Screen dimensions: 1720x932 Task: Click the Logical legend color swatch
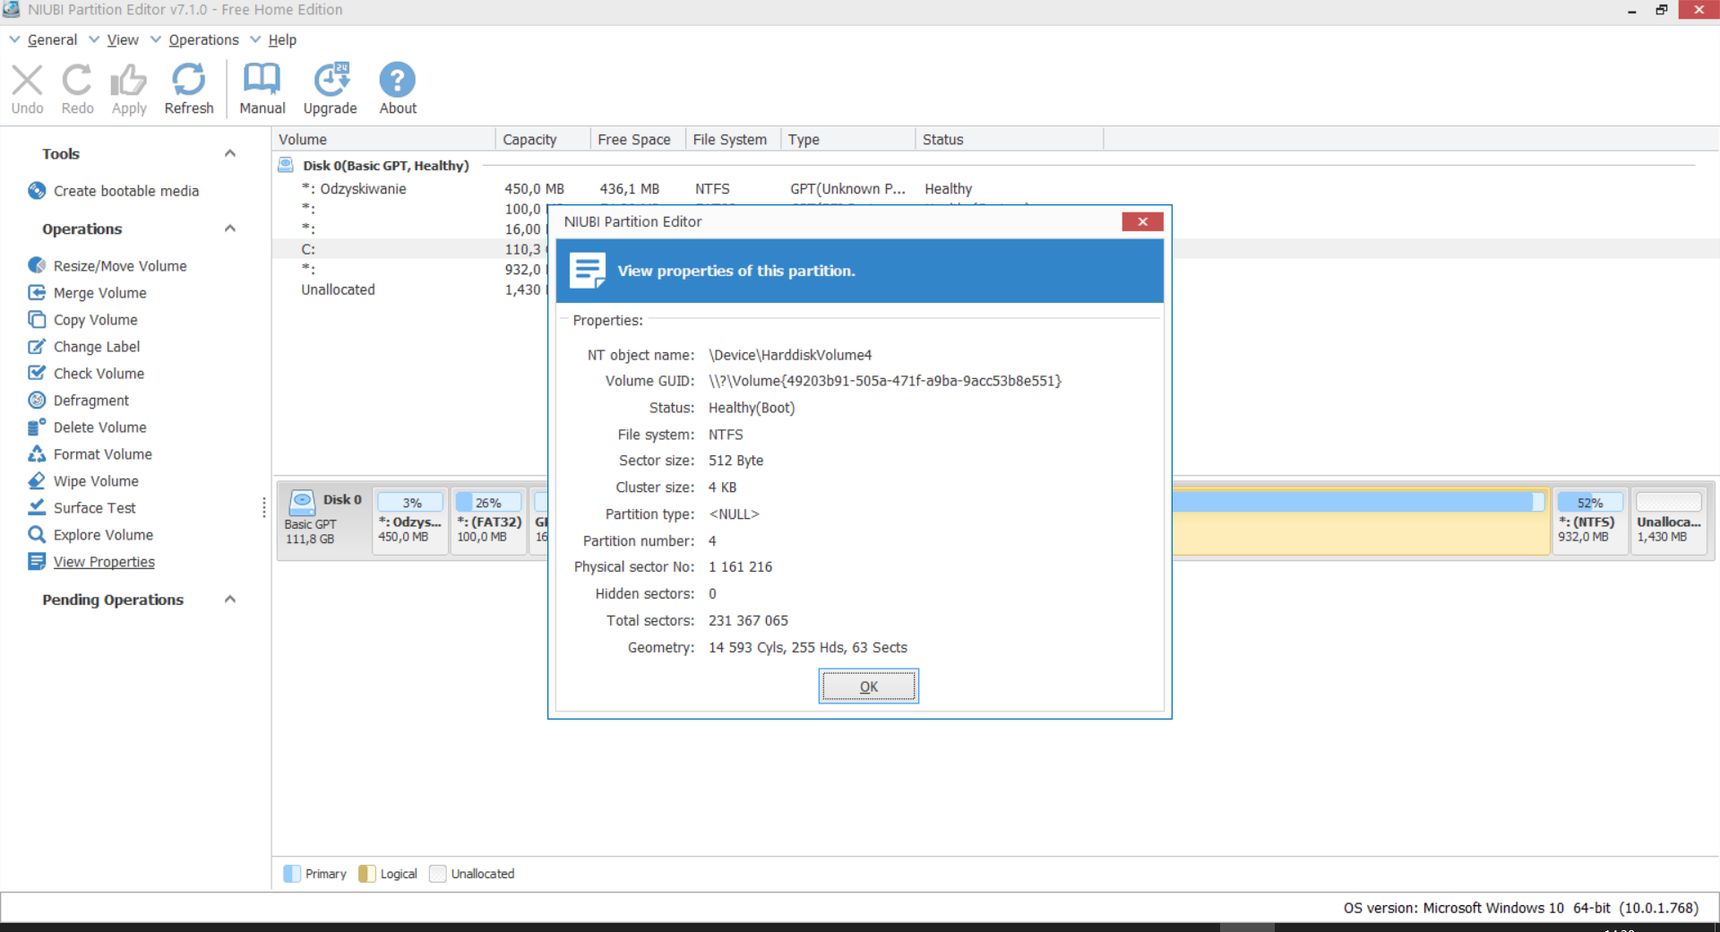pos(367,873)
